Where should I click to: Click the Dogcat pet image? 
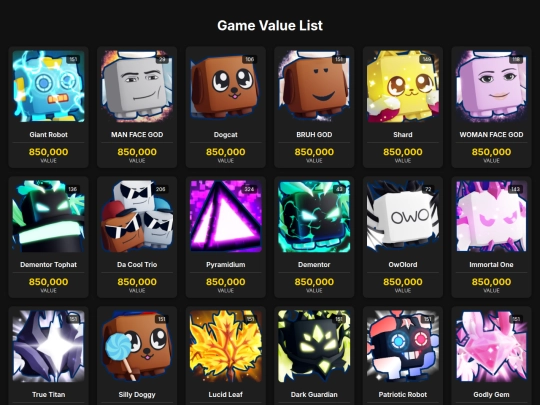pos(226,86)
